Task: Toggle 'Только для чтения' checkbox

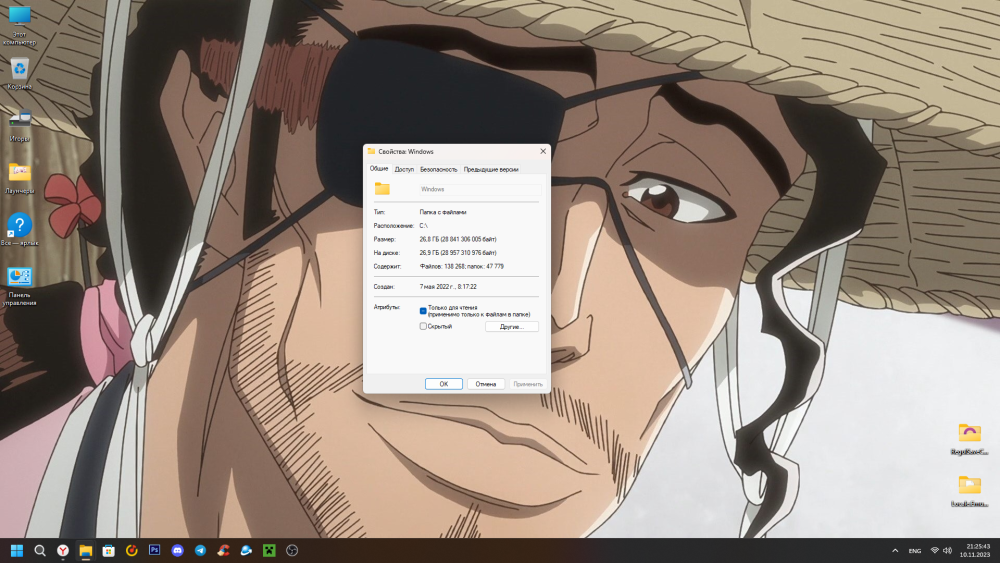Action: (423, 311)
